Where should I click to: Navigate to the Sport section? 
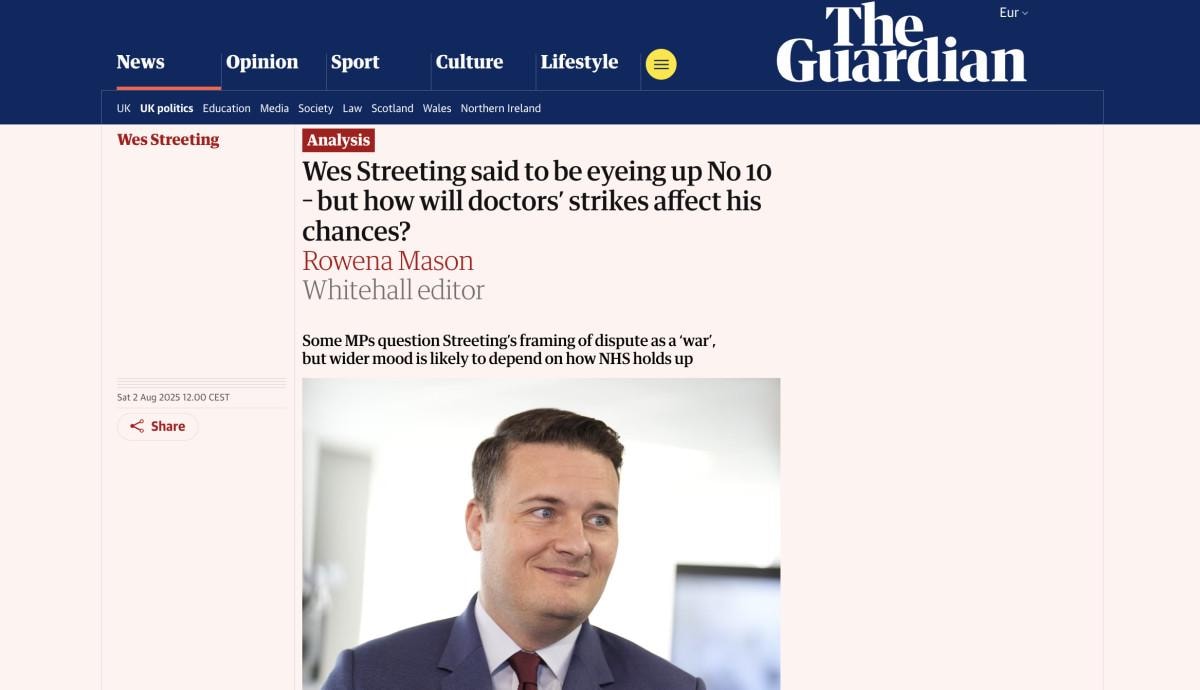[x=355, y=62]
